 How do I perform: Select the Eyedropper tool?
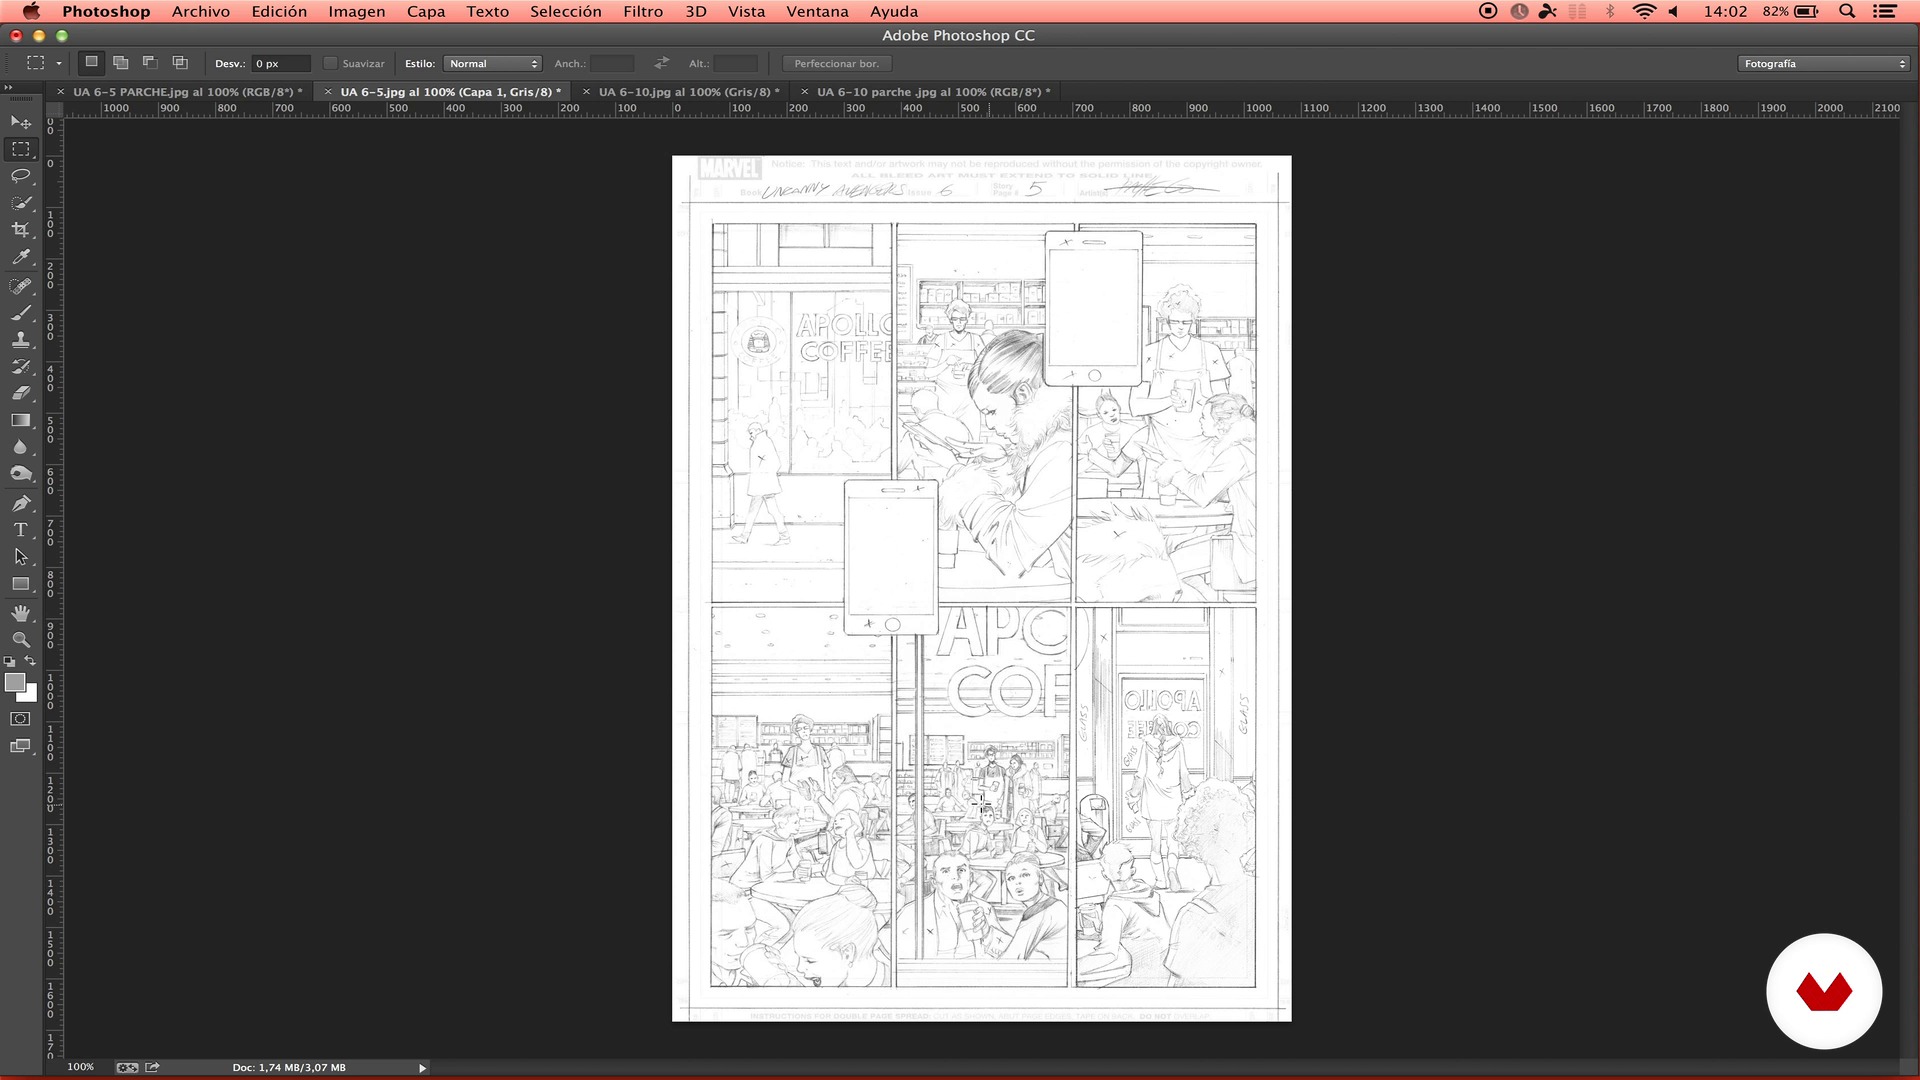20,257
